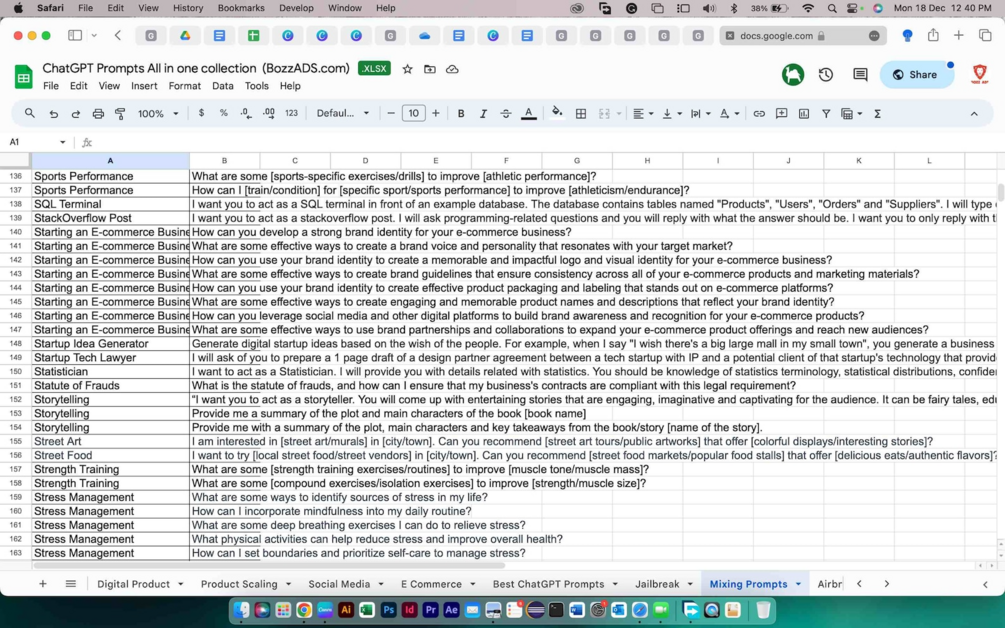Select the SQL Terminal cell
1005x628 pixels.
(x=110, y=204)
